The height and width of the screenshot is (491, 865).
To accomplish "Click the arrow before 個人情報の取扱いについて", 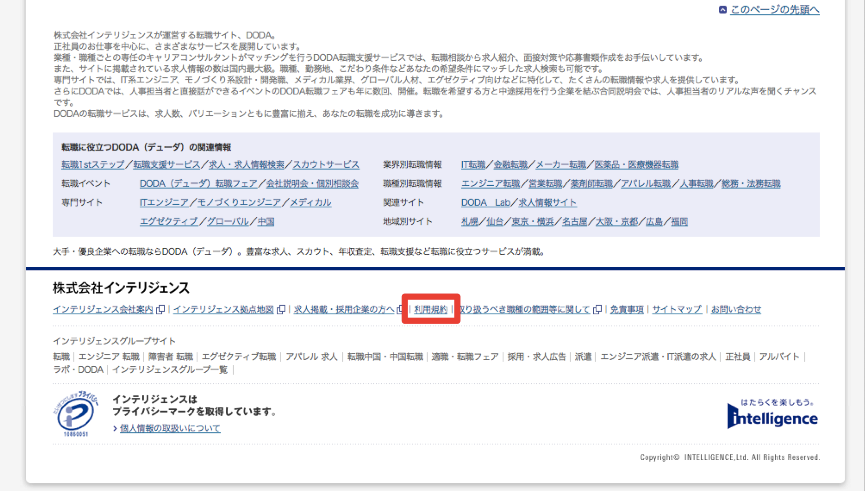I will coord(116,429).
